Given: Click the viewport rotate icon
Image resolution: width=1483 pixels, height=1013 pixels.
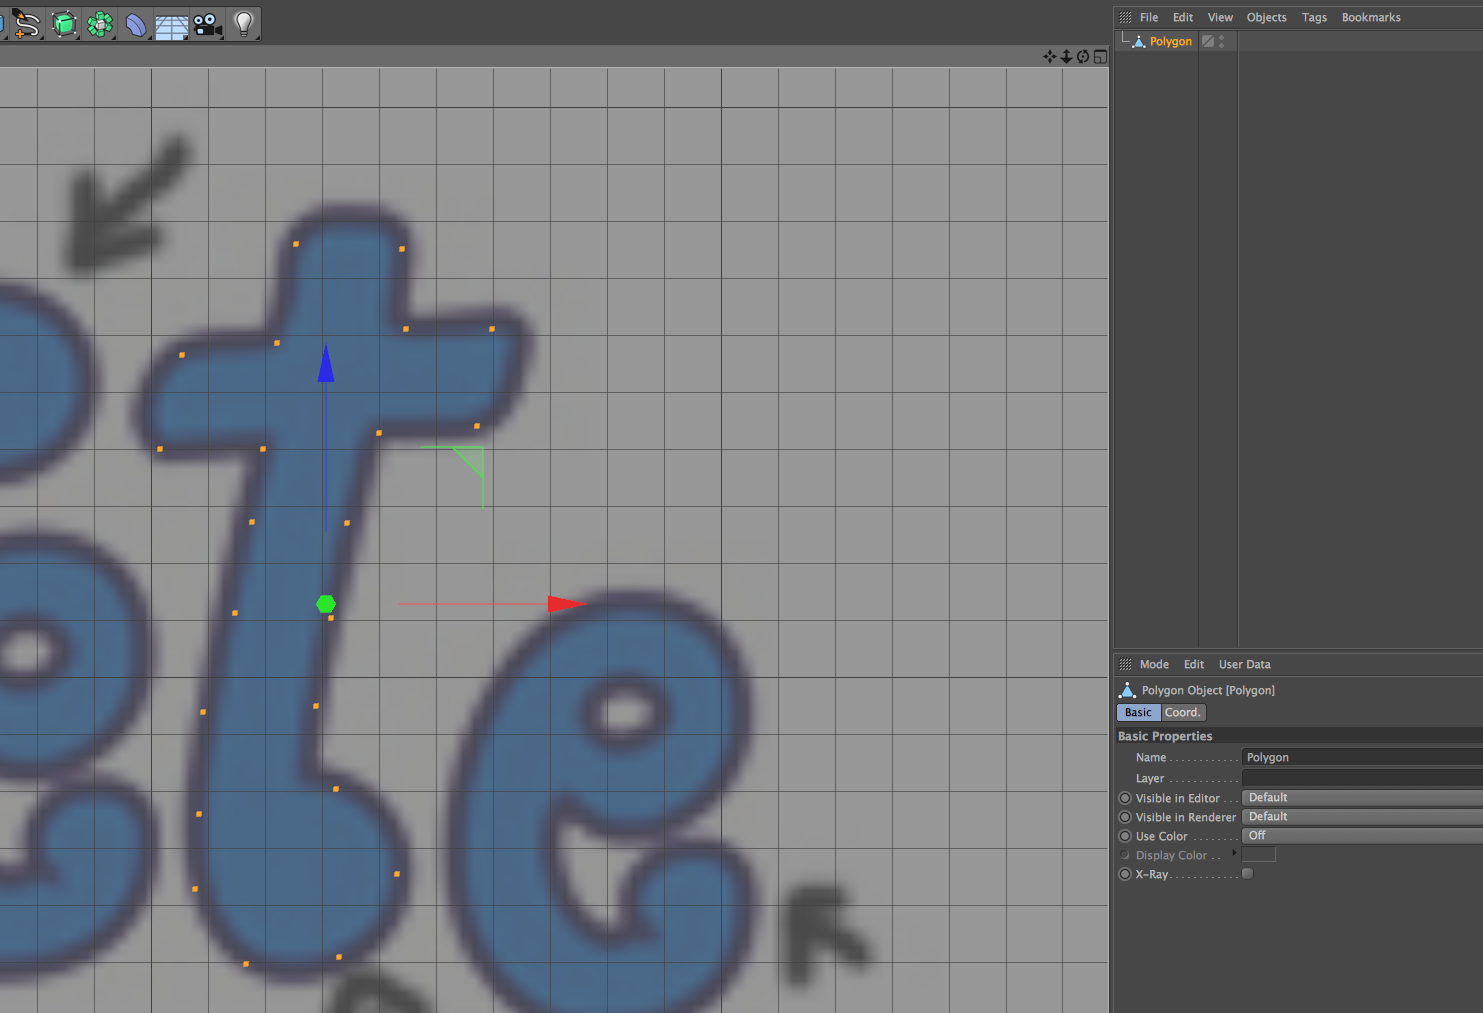Looking at the screenshot, I should click(1083, 56).
